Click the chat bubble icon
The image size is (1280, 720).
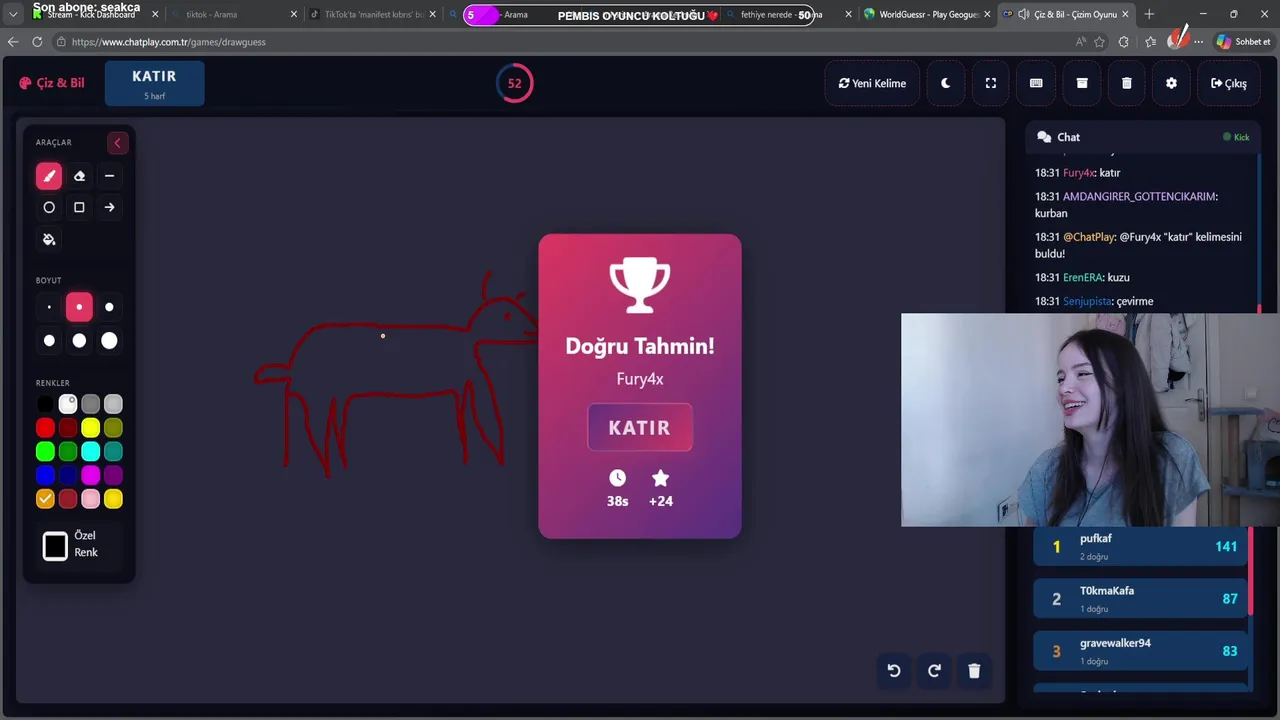click(x=1044, y=137)
